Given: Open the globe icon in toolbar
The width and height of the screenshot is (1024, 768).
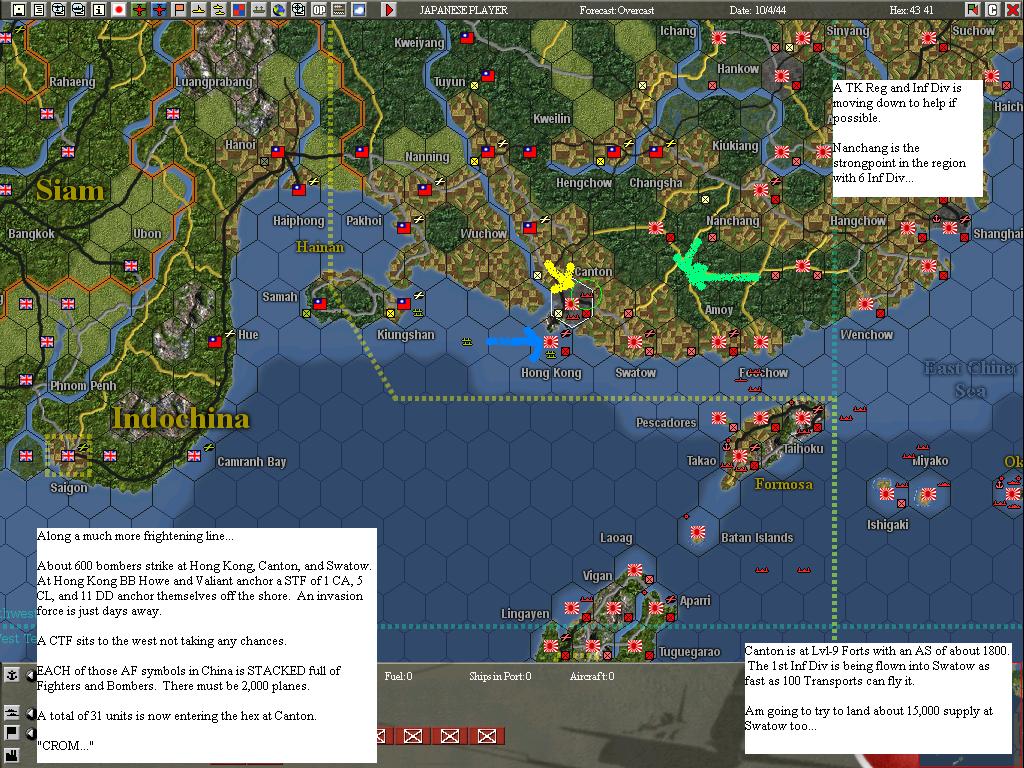Looking at the screenshot, I should (x=279, y=10).
